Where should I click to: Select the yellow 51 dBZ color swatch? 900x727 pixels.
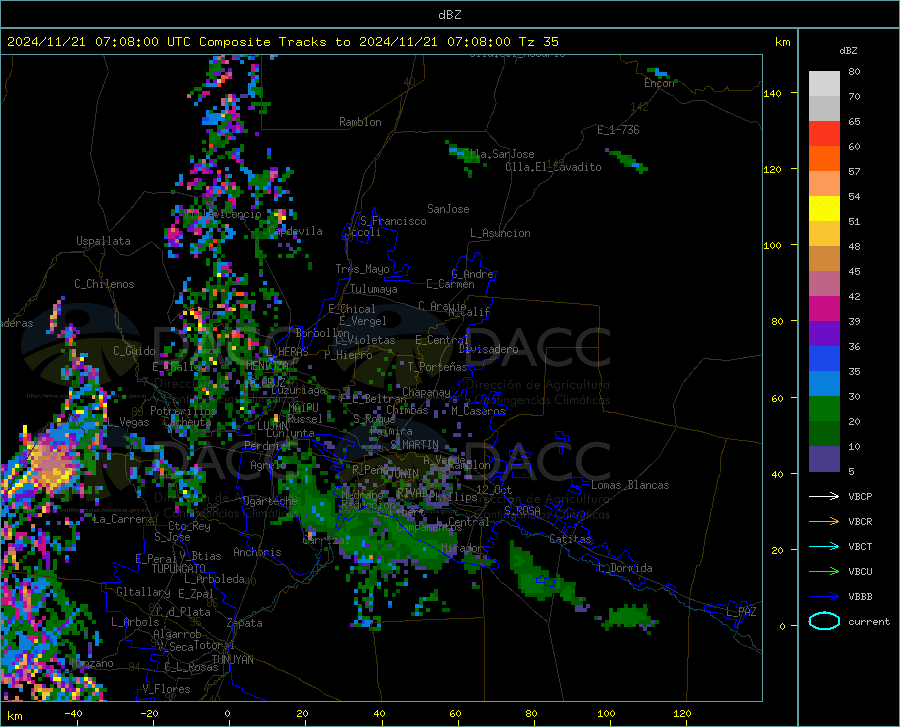click(824, 209)
